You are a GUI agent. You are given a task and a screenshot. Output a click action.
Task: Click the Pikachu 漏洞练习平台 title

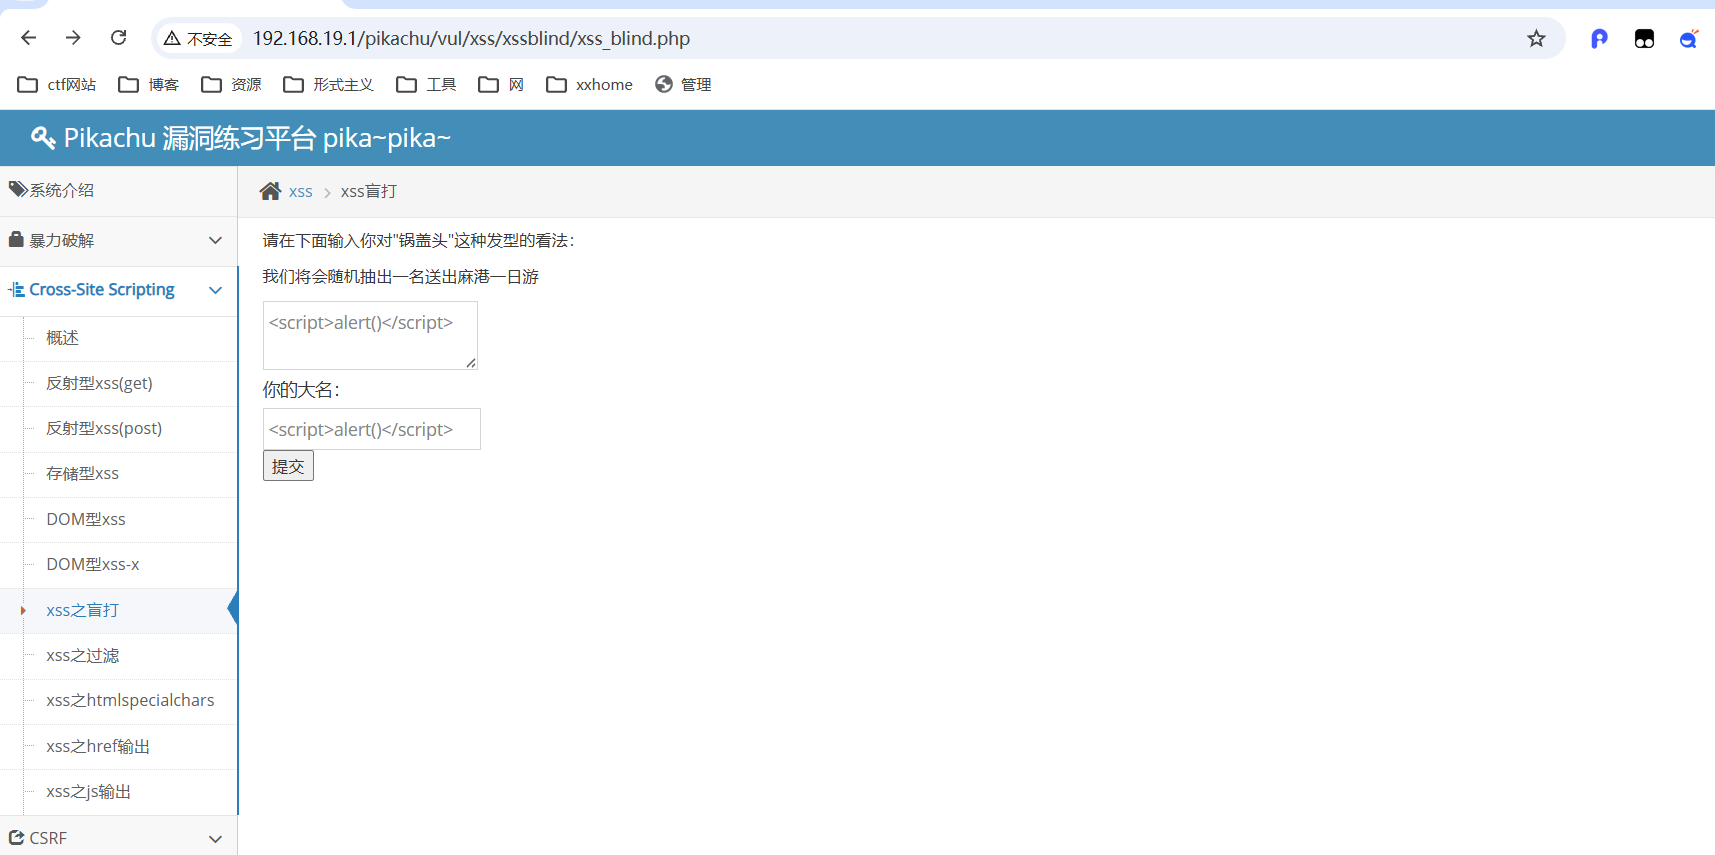pos(257,138)
